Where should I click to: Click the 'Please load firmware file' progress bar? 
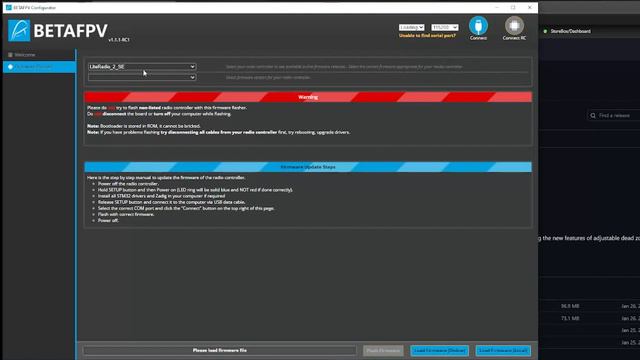click(x=220, y=350)
